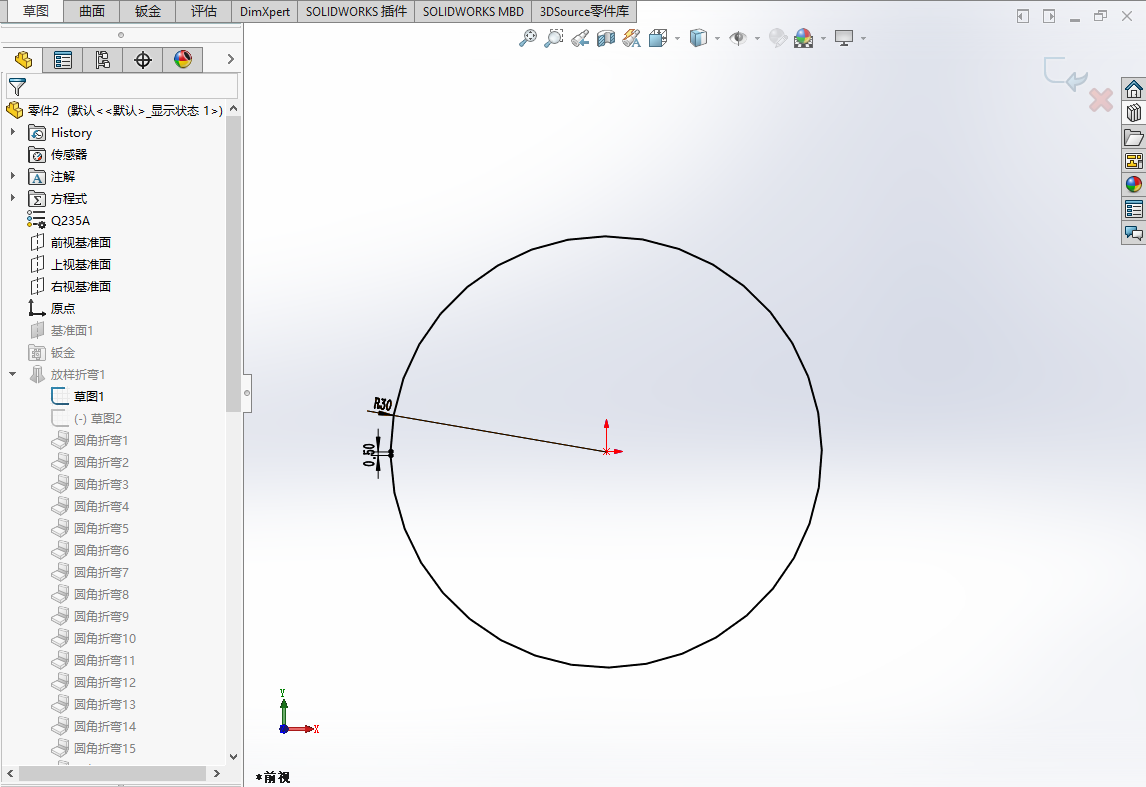1146x787 pixels.
Task: Switch to the DimXpertManager crosshair tab
Action: pyautogui.click(x=143, y=60)
